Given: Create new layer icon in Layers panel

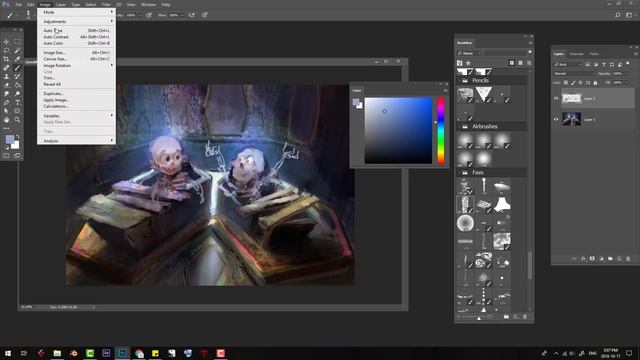Looking at the screenshot, I should 619,258.
